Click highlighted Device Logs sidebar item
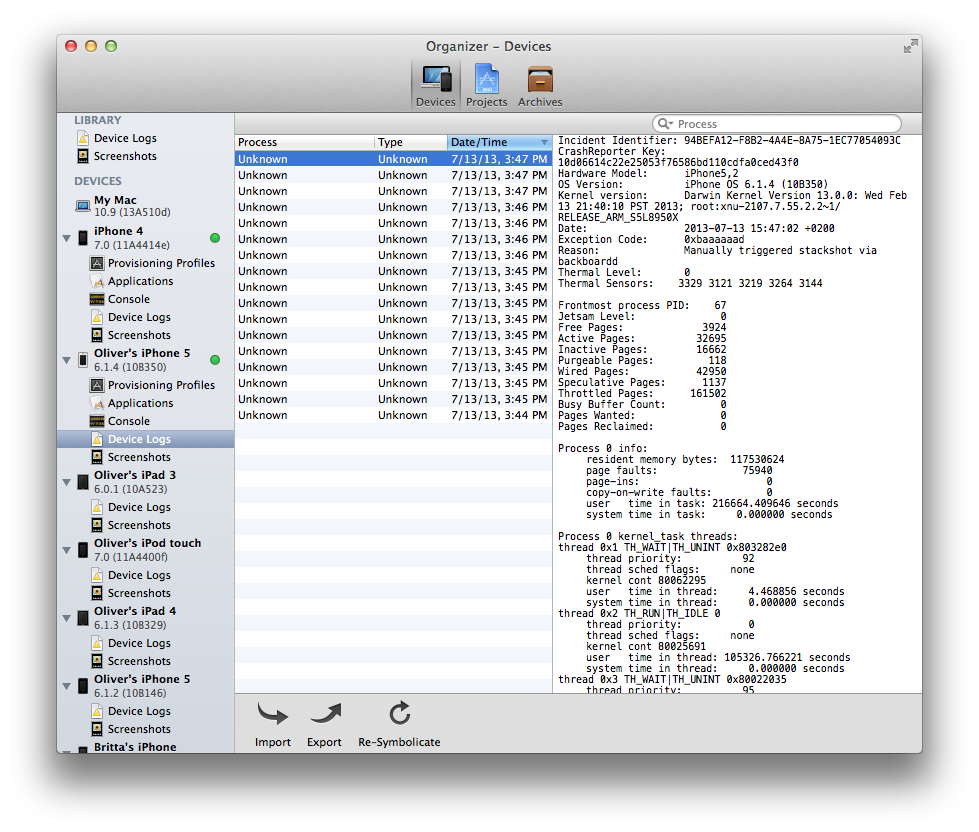The width and height of the screenshot is (979, 832). [x=145, y=439]
